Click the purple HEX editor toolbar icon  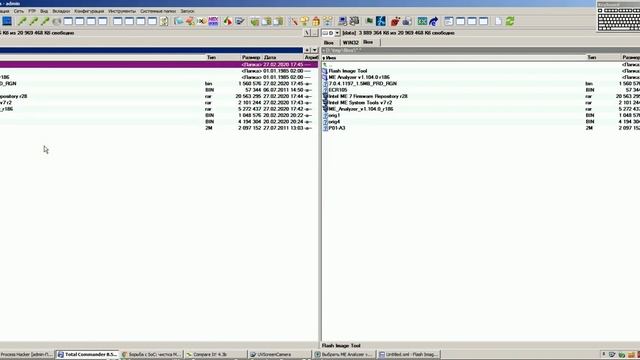(213, 21)
